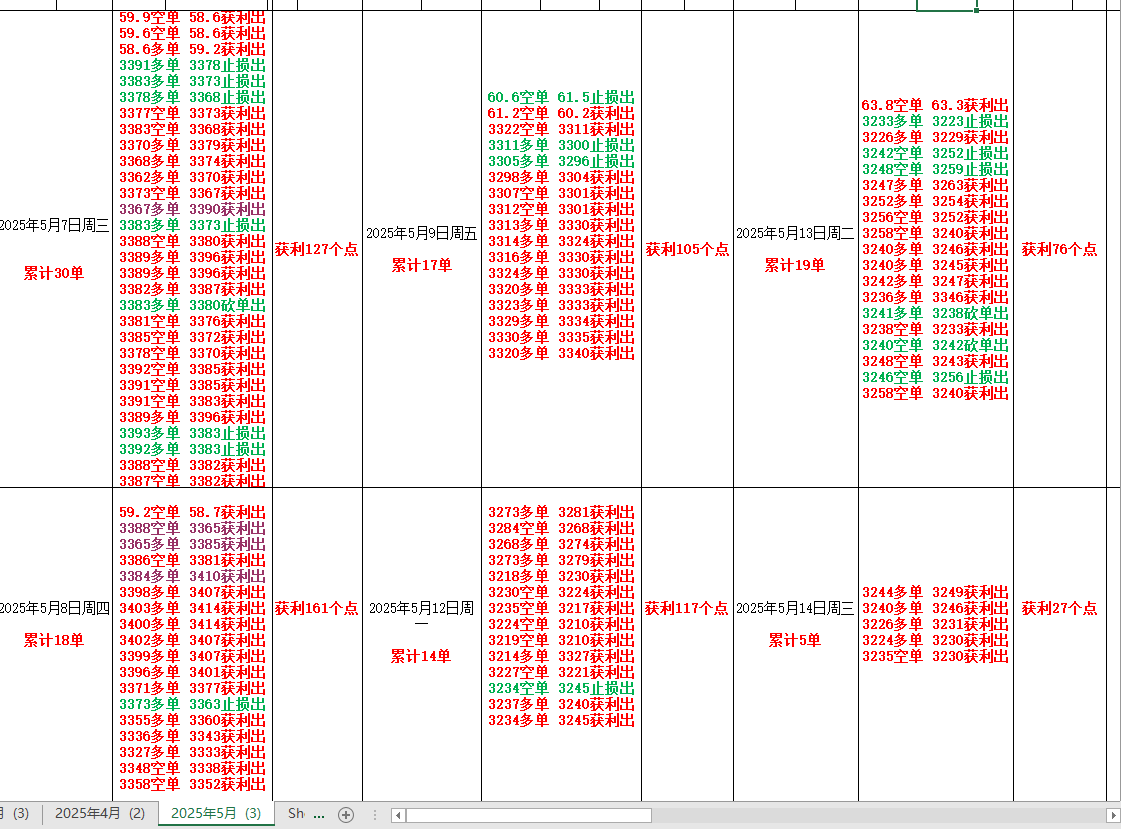Click the line 3233多单 3223止损出
The height and width of the screenshot is (829, 1121).
pyautogui.click(x=935, y=121)
